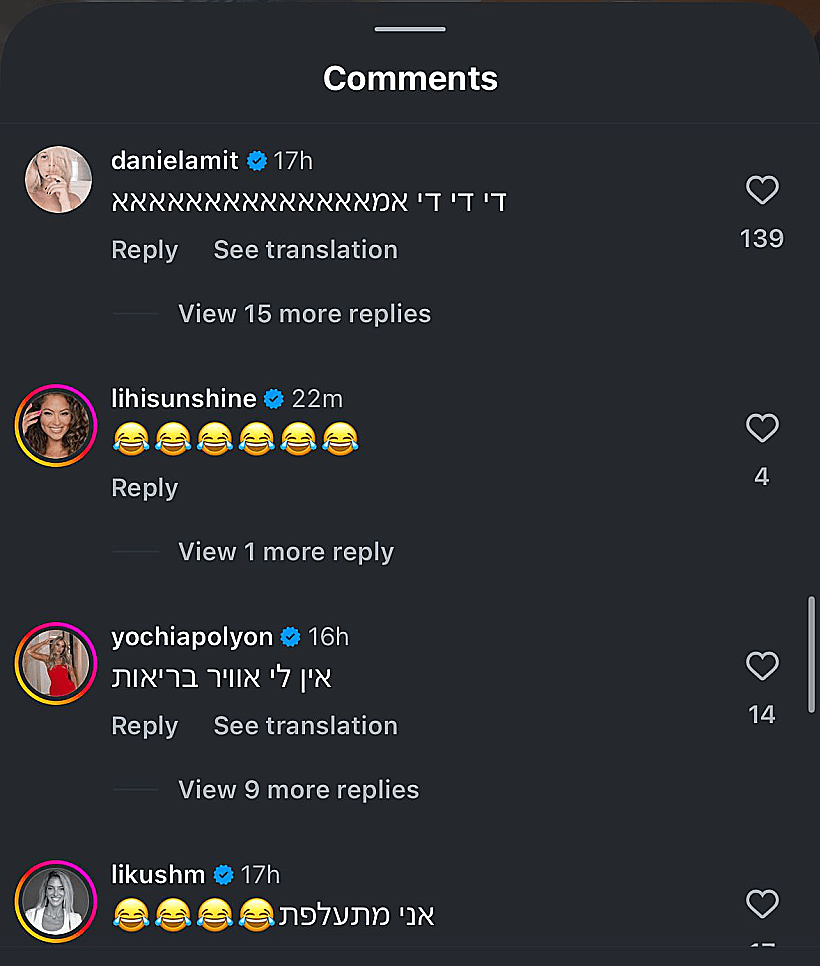
Task: Open likushm username link
Action: [x=158, y=875]
